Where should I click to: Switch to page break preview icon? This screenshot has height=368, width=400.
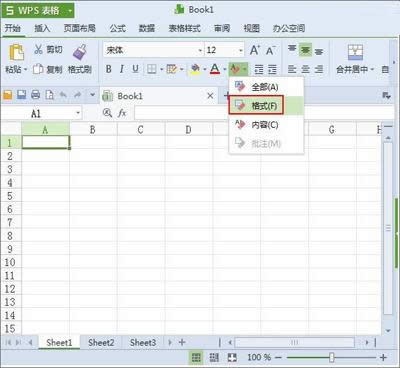tap(214, 358)
